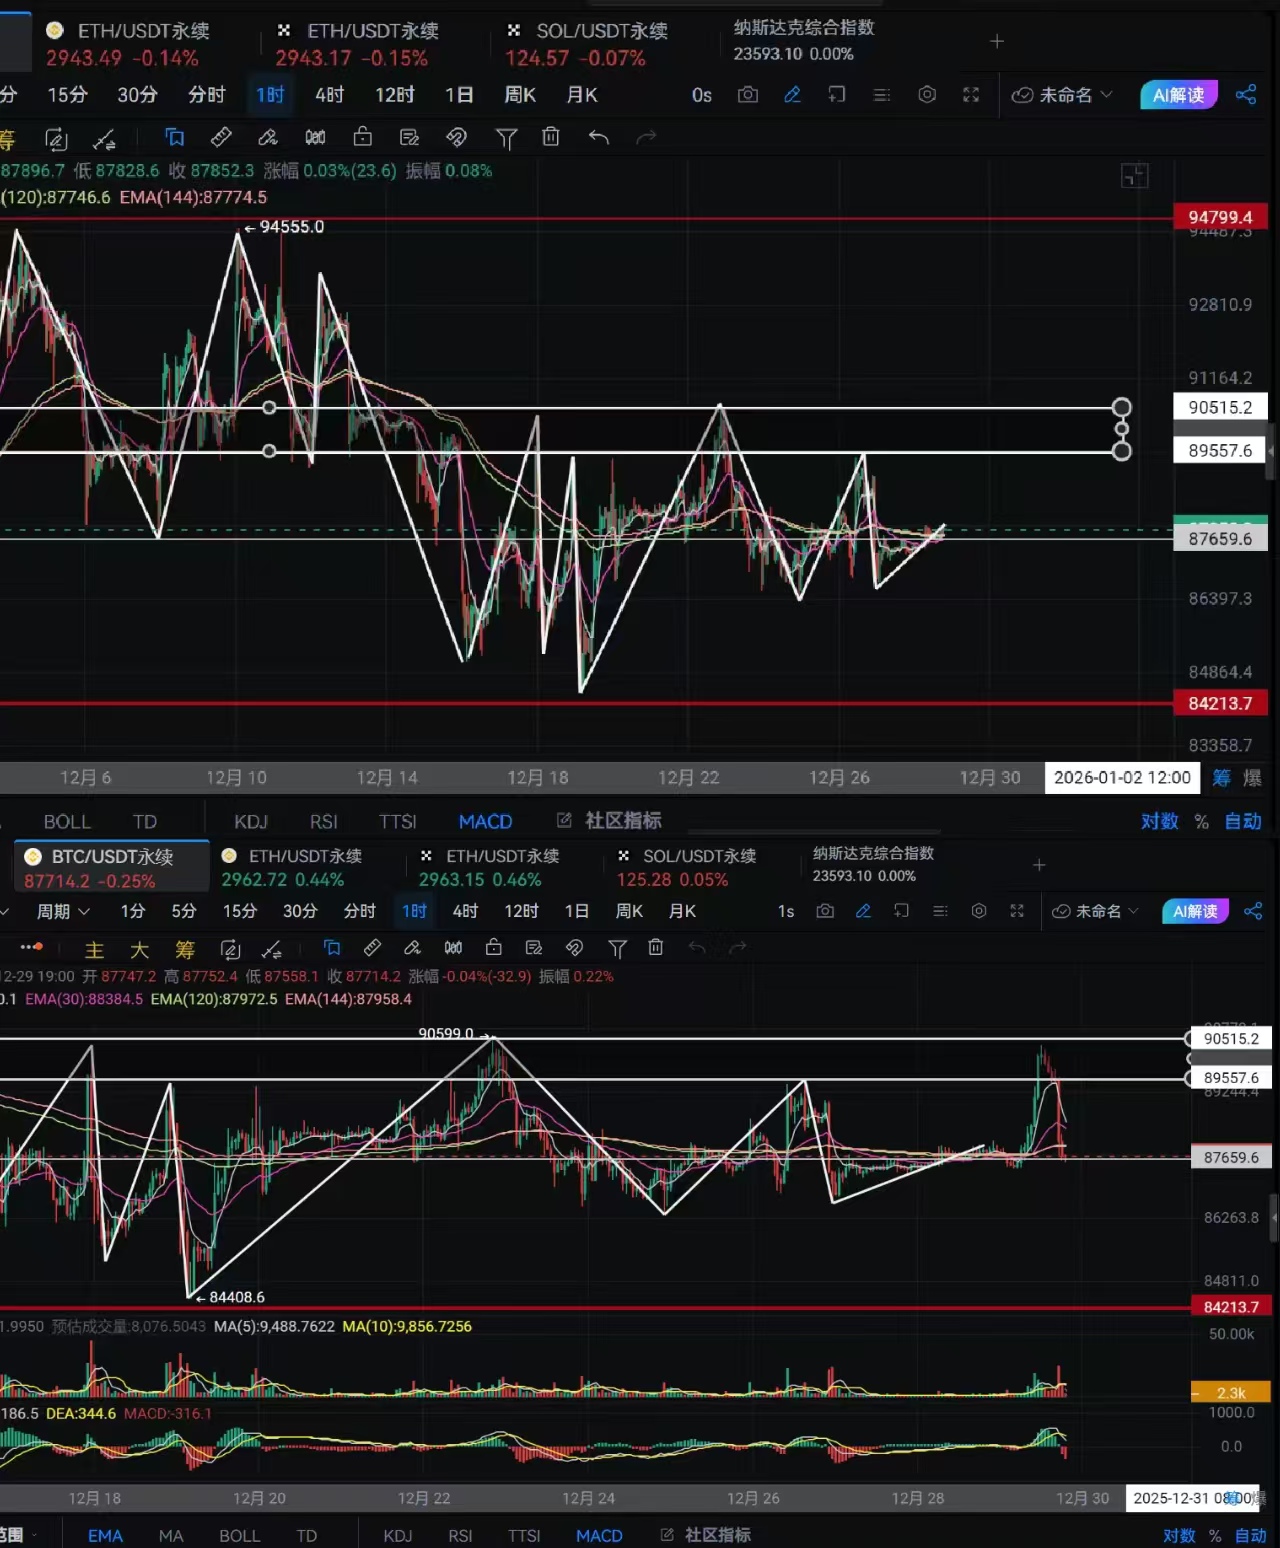Image resolution: width=1280 pixels, height=1548 pixels.
Task: Select the trash delete-drawings icon in upper toolbar
Action: 551,137
